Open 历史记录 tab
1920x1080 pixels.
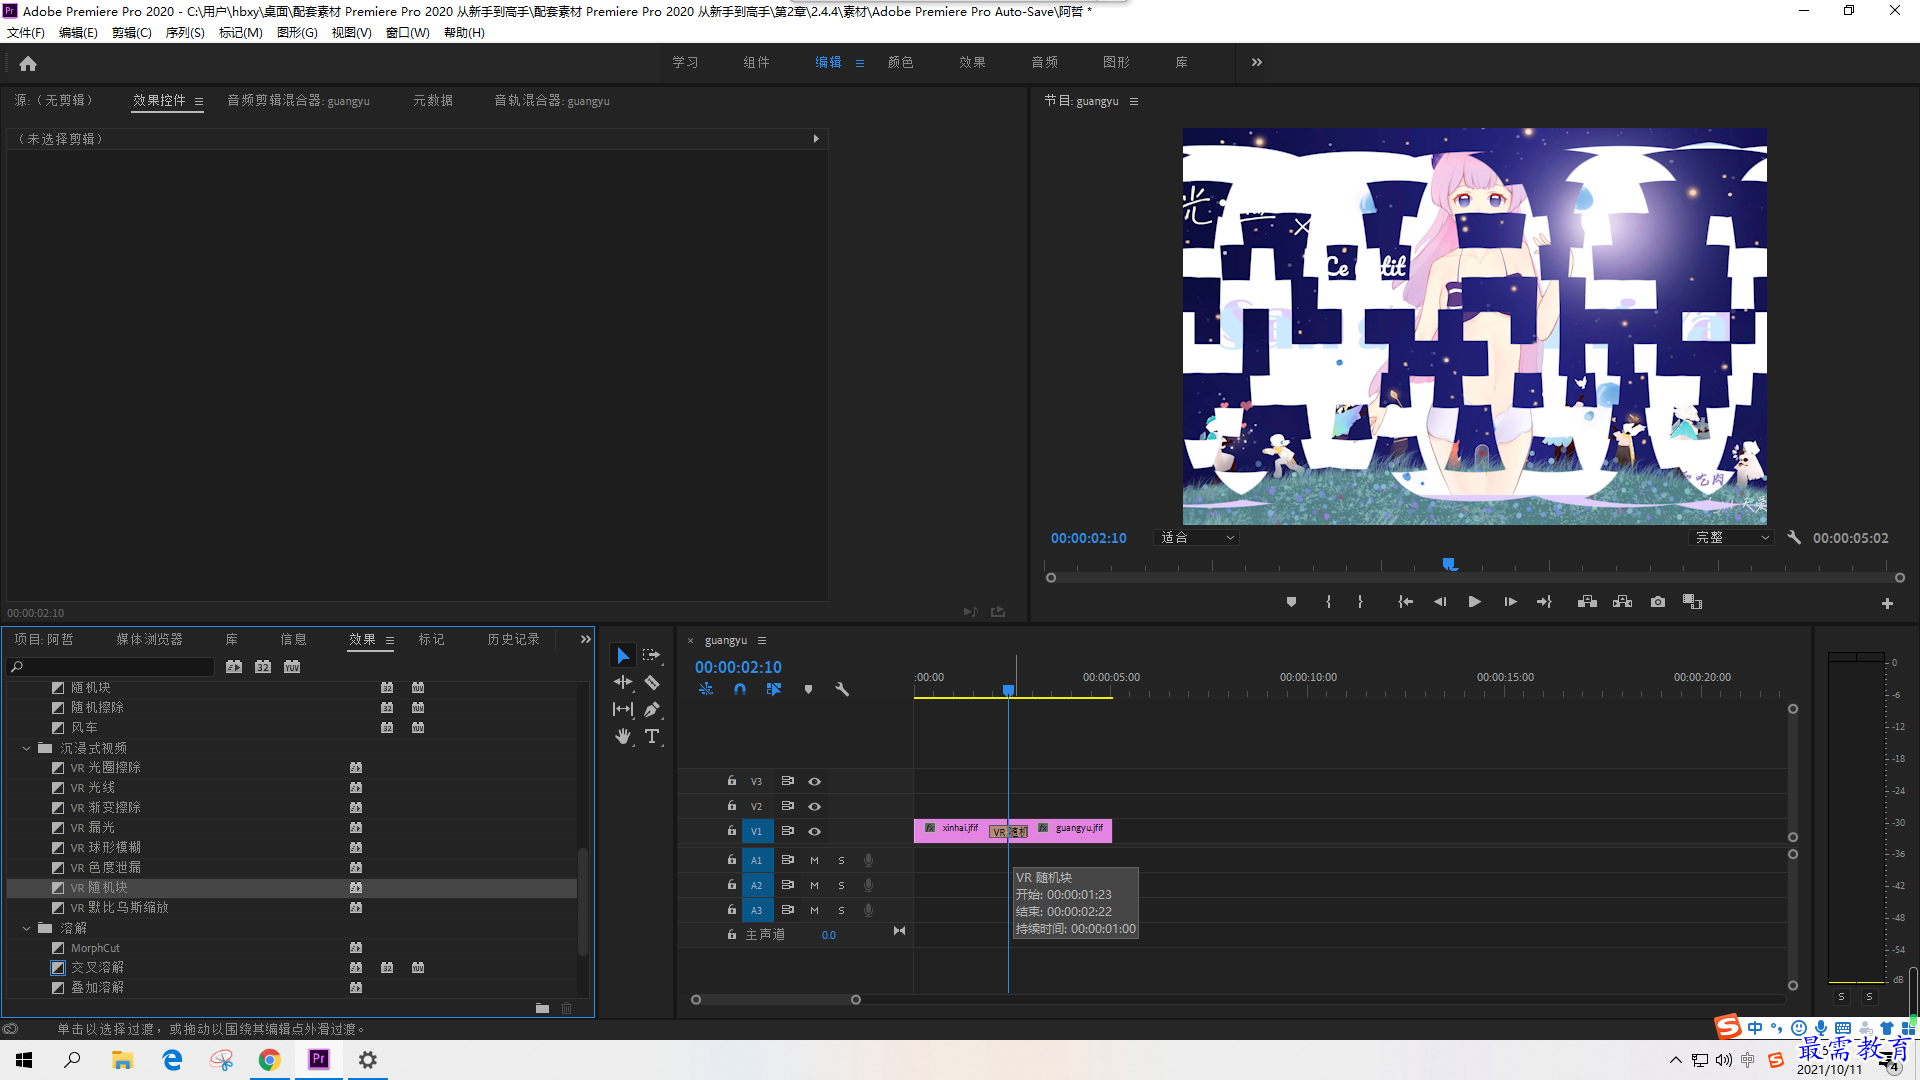[513, 639]
